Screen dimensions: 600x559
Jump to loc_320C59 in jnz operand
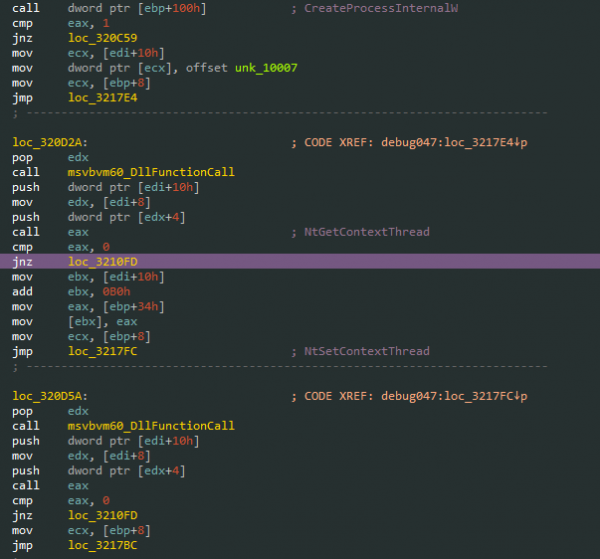(x=97, y=38)
